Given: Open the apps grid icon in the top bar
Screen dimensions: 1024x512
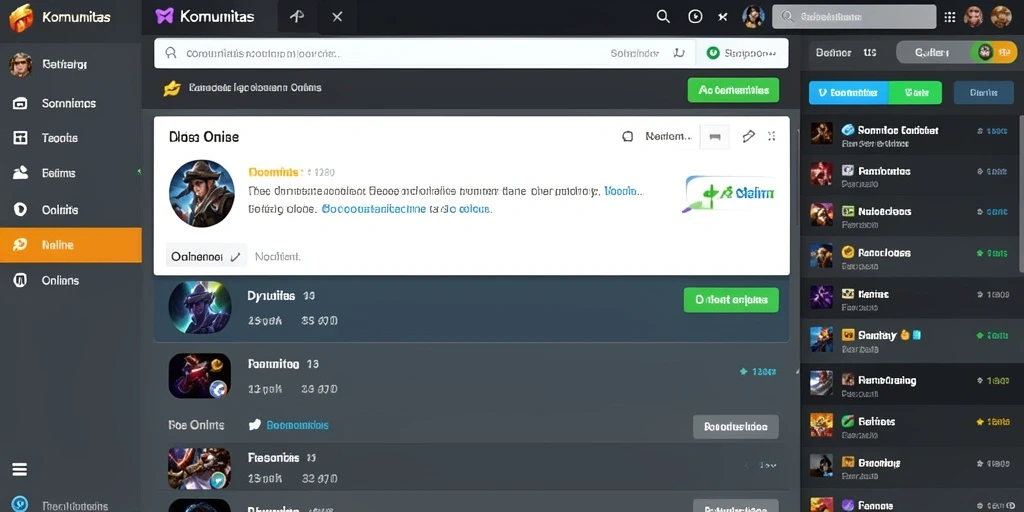Looking at the screenshot, I should [950, 17].
